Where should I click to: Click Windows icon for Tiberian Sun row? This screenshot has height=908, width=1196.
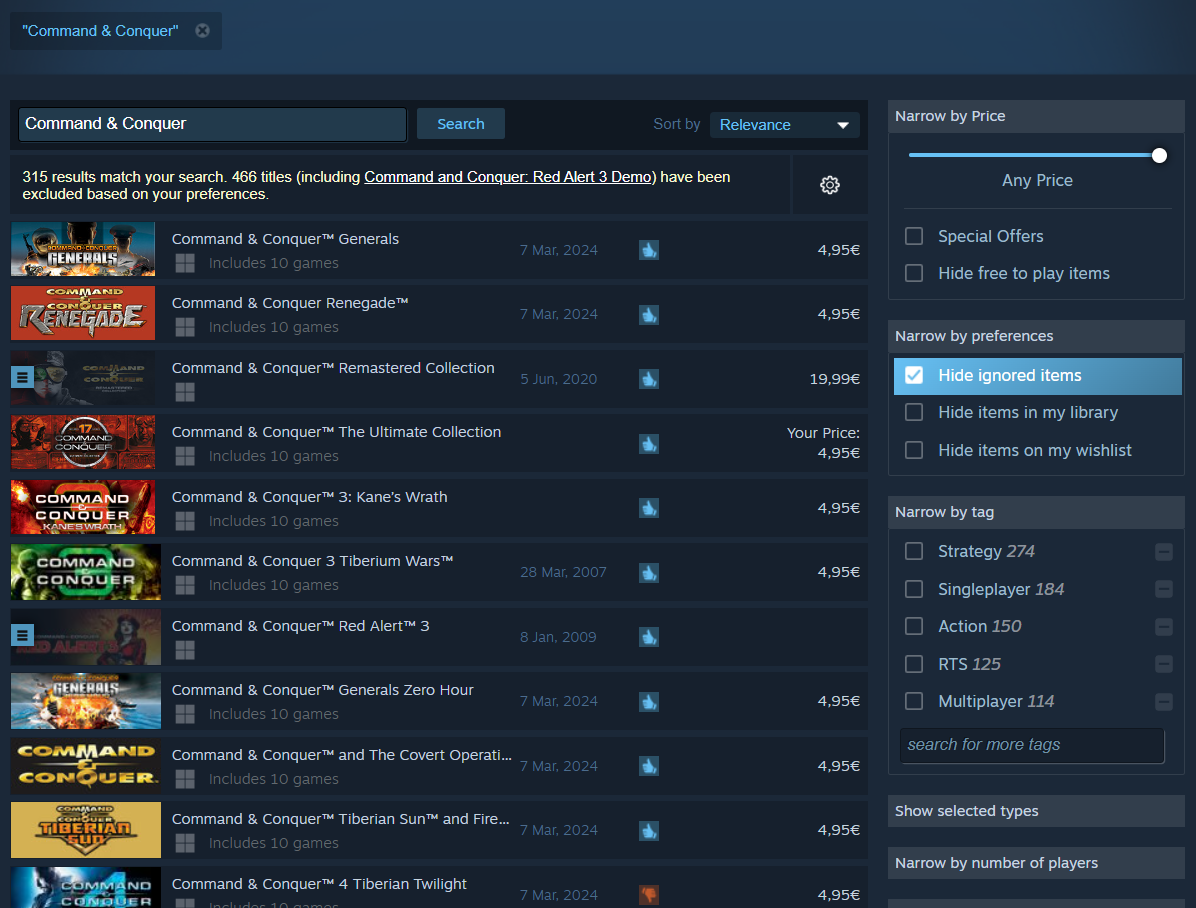185,843
